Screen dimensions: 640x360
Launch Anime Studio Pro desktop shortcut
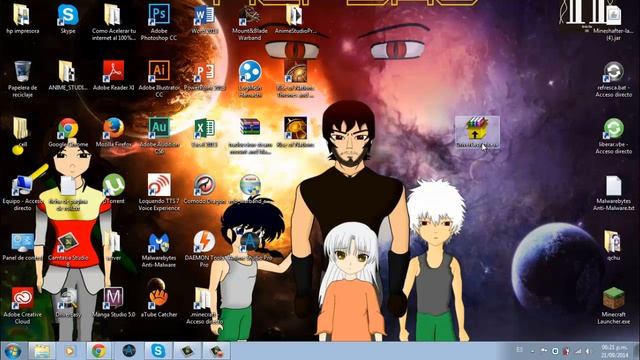pos(250,246)
